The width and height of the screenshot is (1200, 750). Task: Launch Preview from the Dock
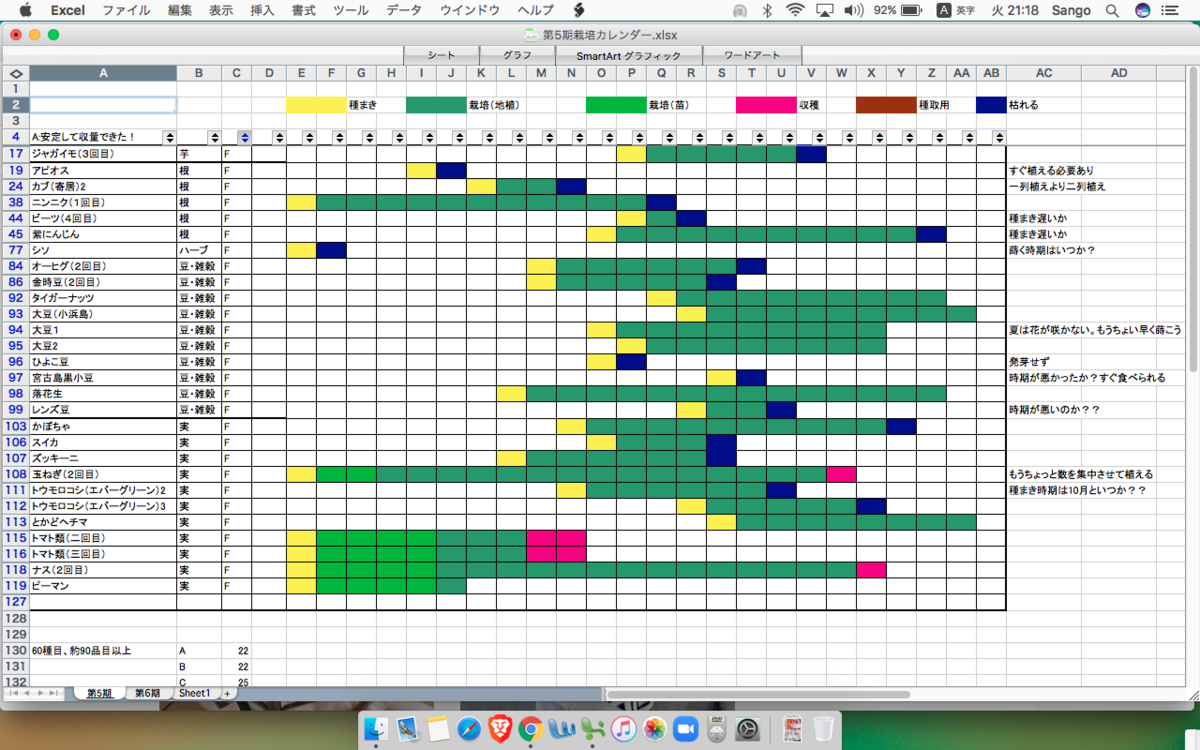coord(407,728)
